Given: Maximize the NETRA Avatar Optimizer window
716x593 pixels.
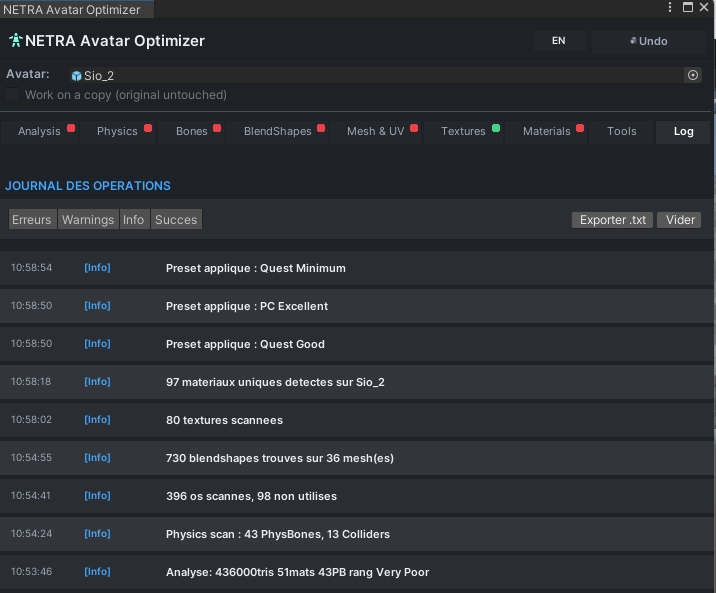Looking at the screenshot, I should click(687, 7).
